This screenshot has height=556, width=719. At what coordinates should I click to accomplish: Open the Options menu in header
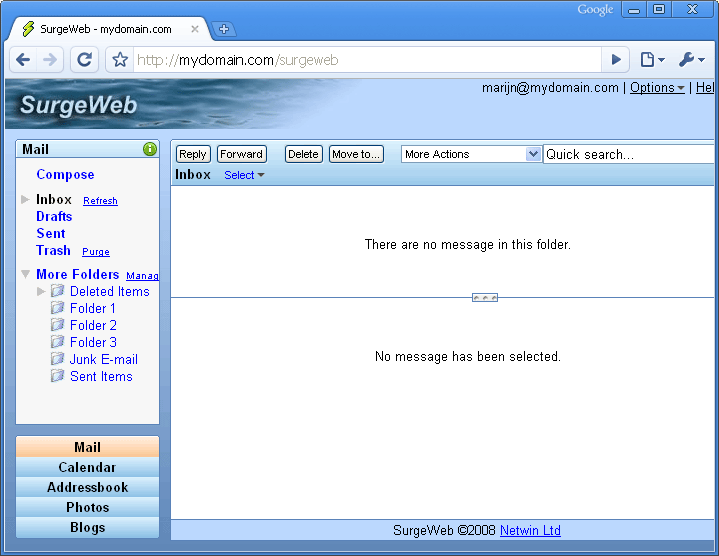click(x=657, y=88)
